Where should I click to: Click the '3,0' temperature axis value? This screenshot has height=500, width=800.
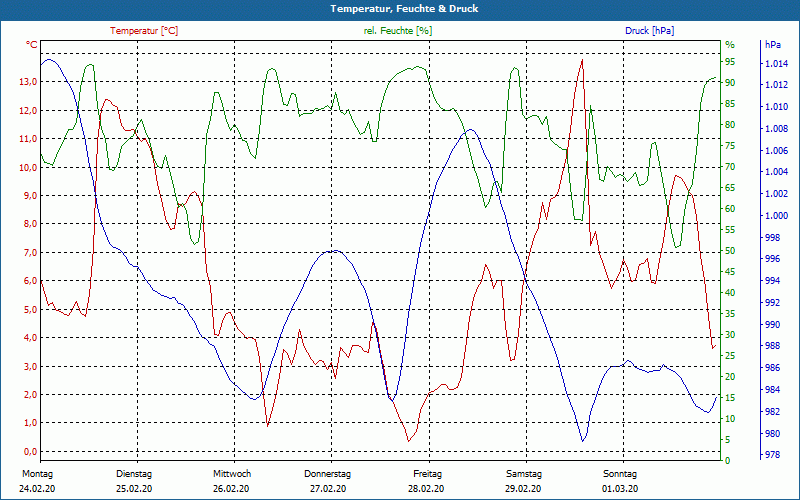[x=30, y=366]
